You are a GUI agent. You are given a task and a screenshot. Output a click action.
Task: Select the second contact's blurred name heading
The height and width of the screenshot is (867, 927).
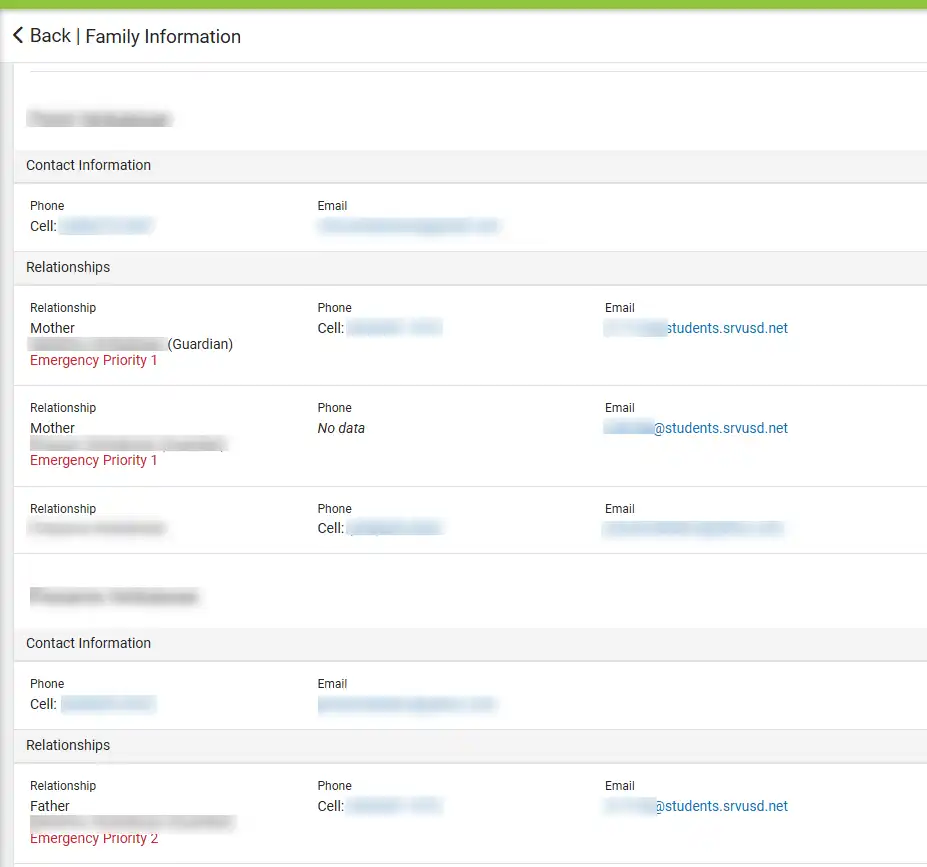click(114, 597)
